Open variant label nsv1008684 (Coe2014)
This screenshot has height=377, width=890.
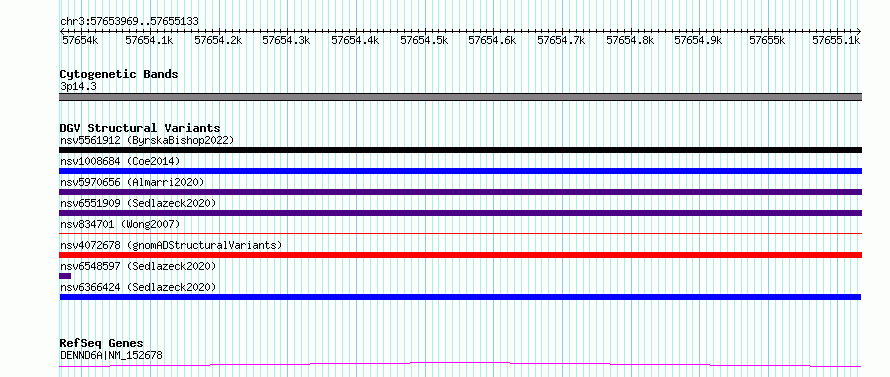point(120,161)
